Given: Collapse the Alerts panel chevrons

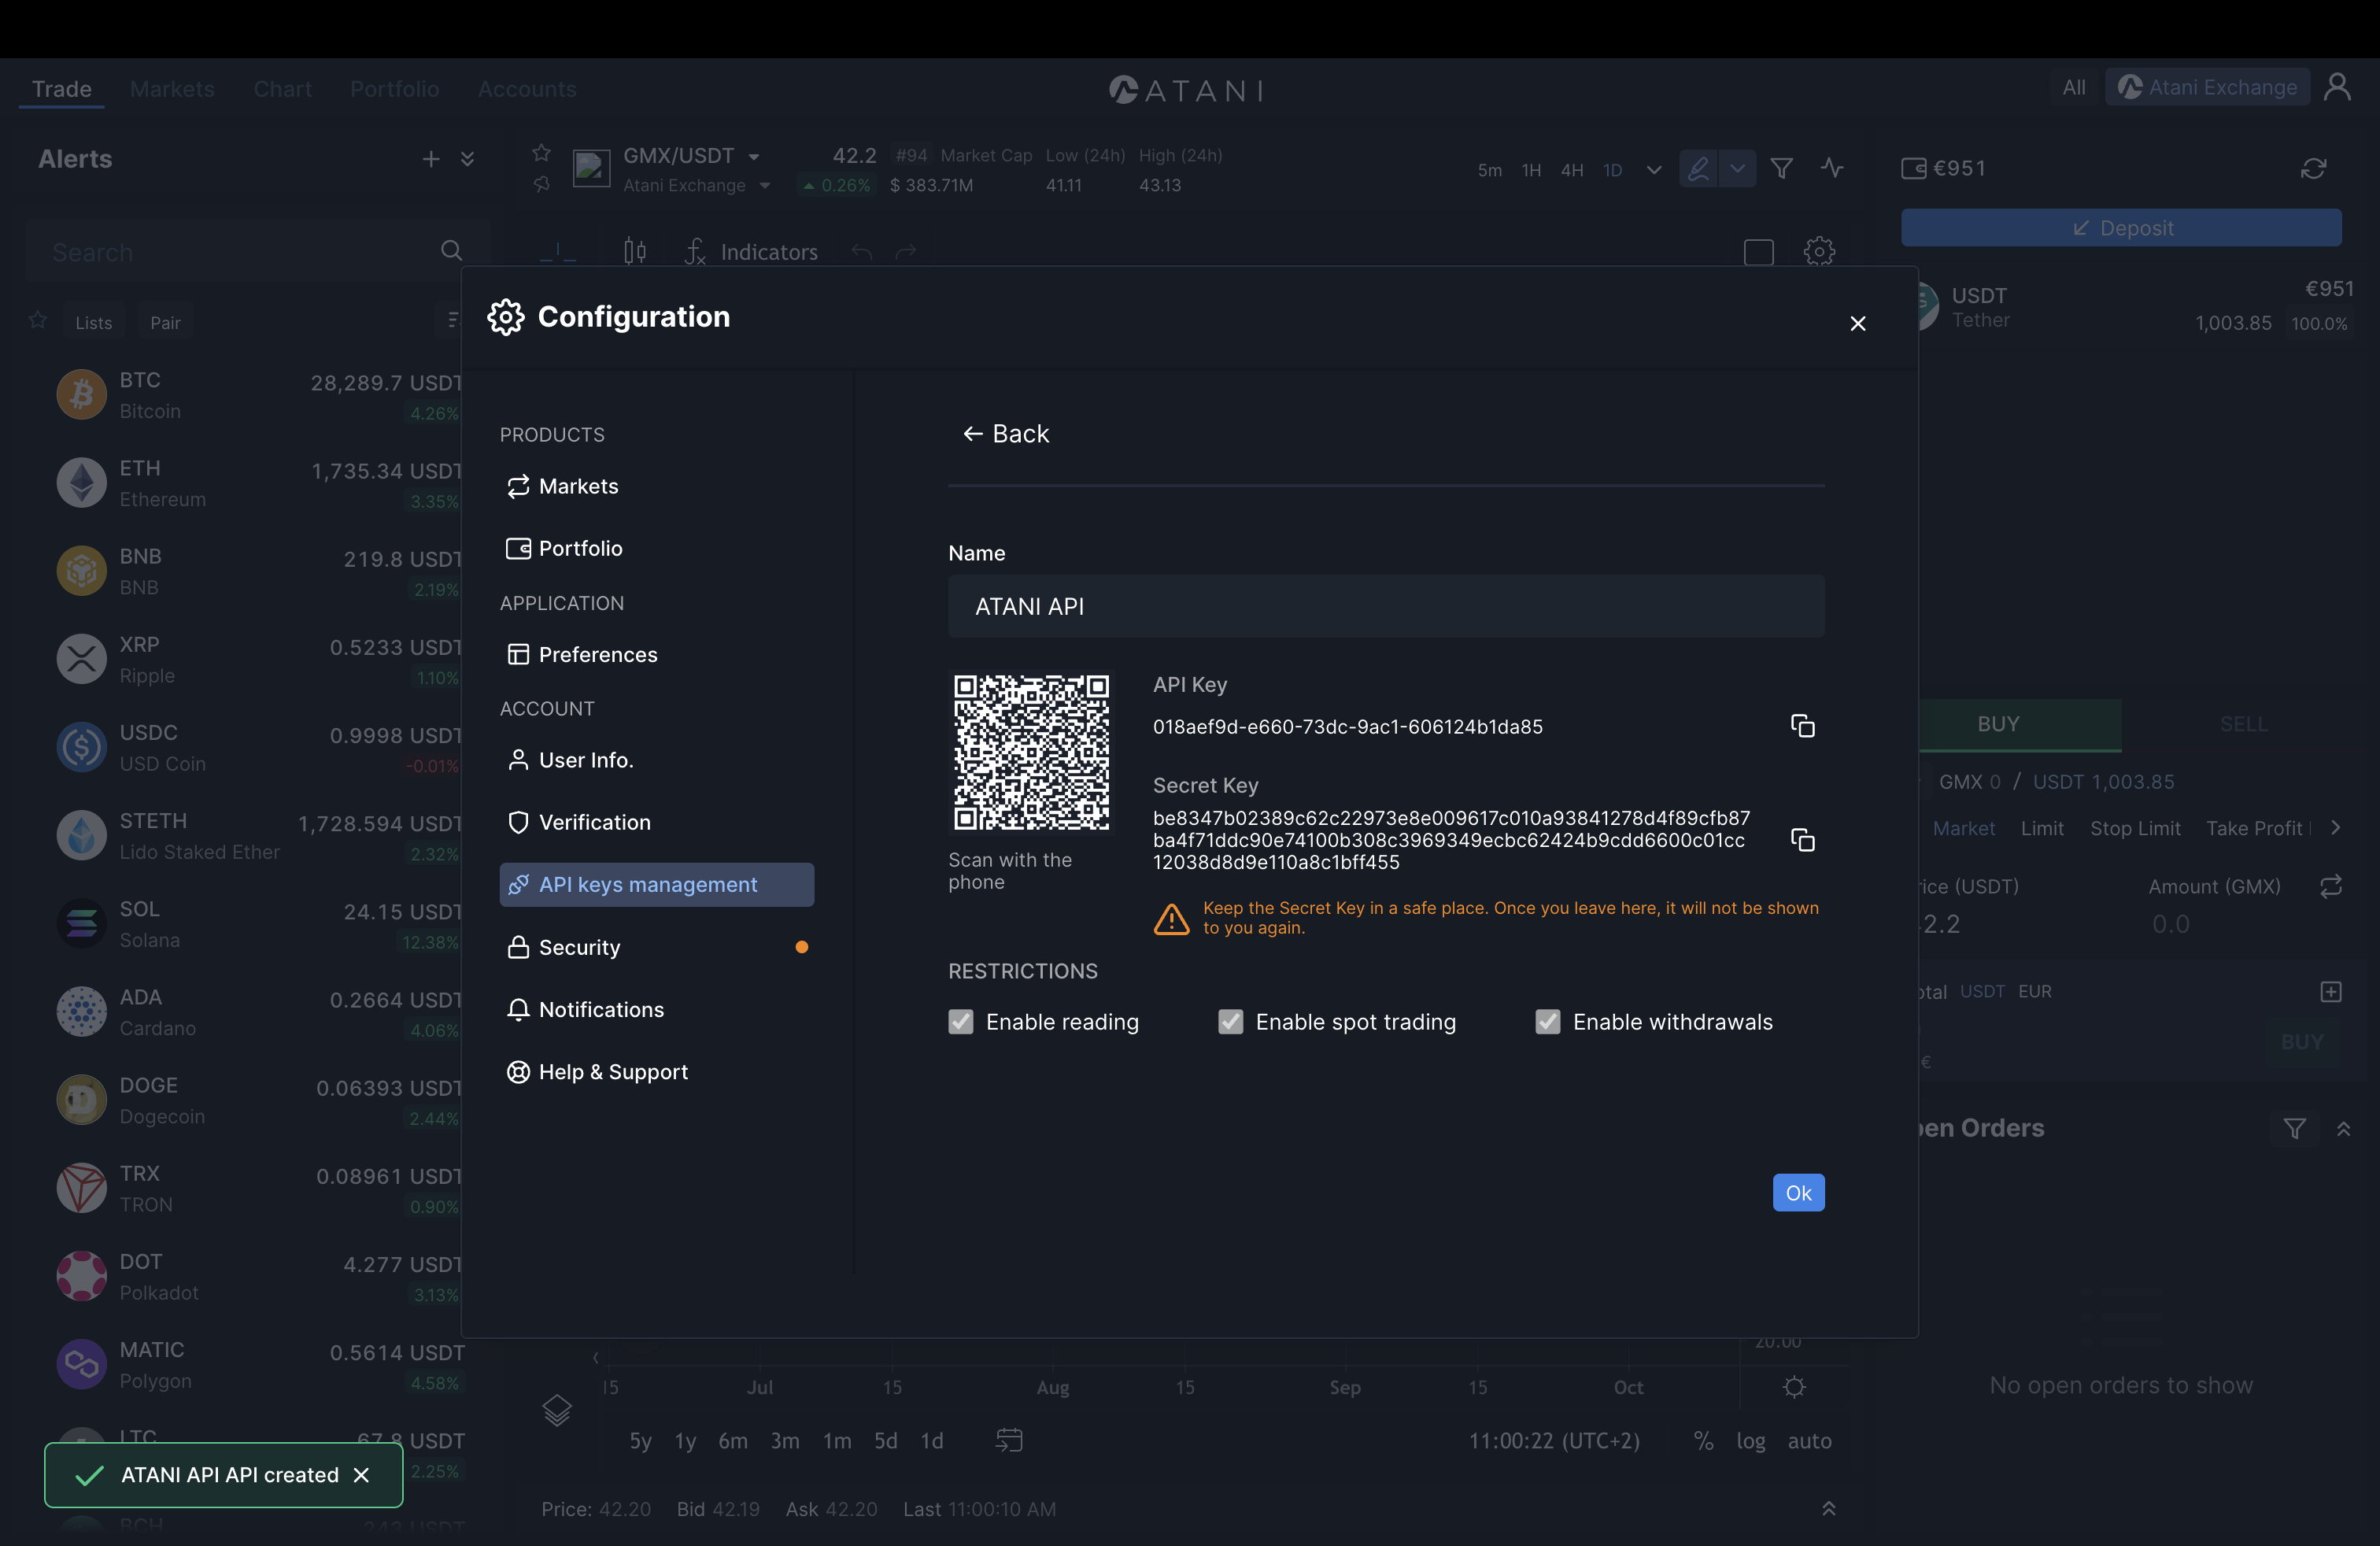Looking at the screenshot, I should 467,159.
